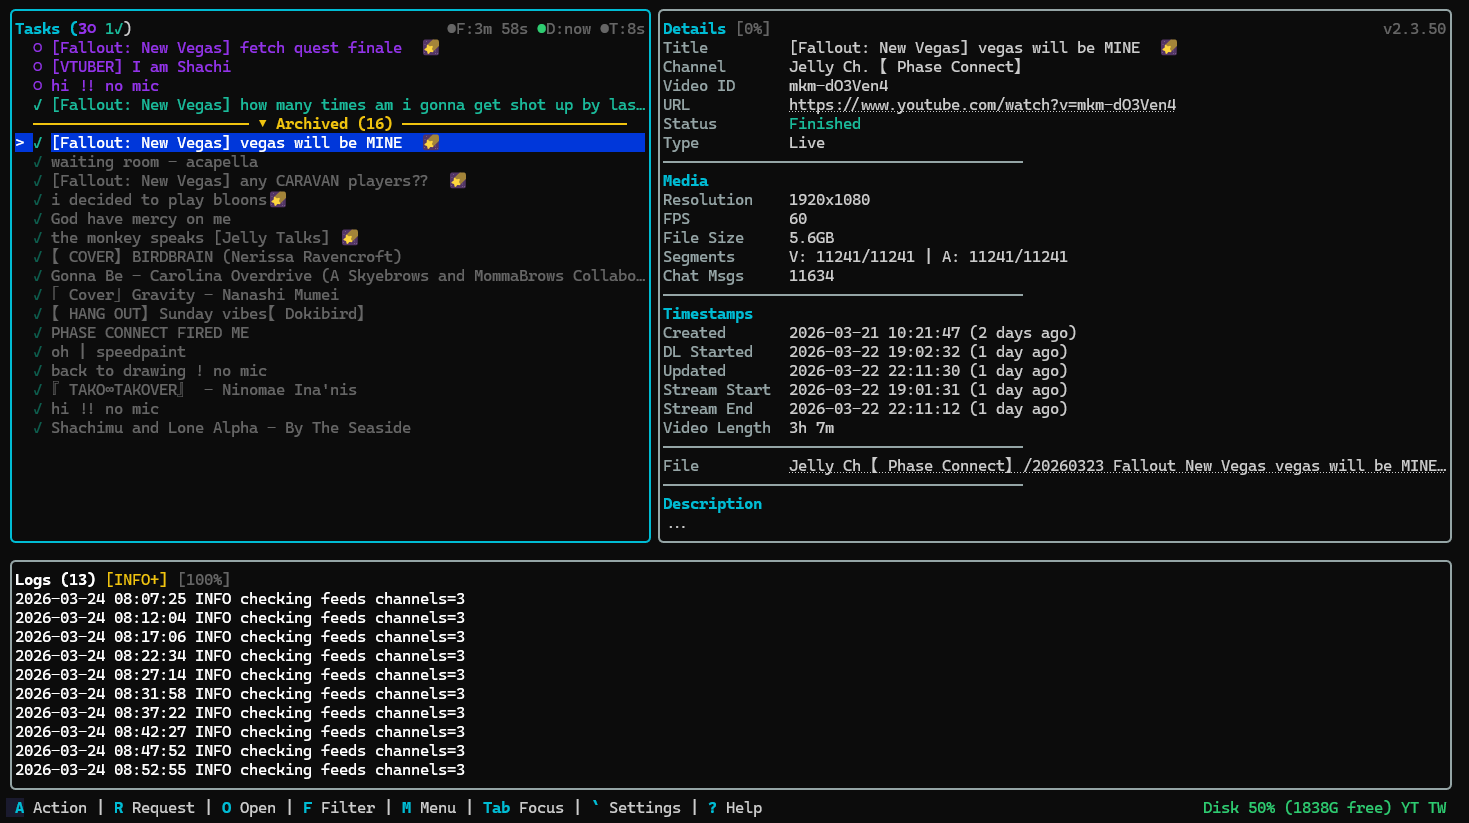Screen dimensions: 1469x823
Task: Click star icon beside 'vegas will be MINE' task row
Action: point(431,143)
